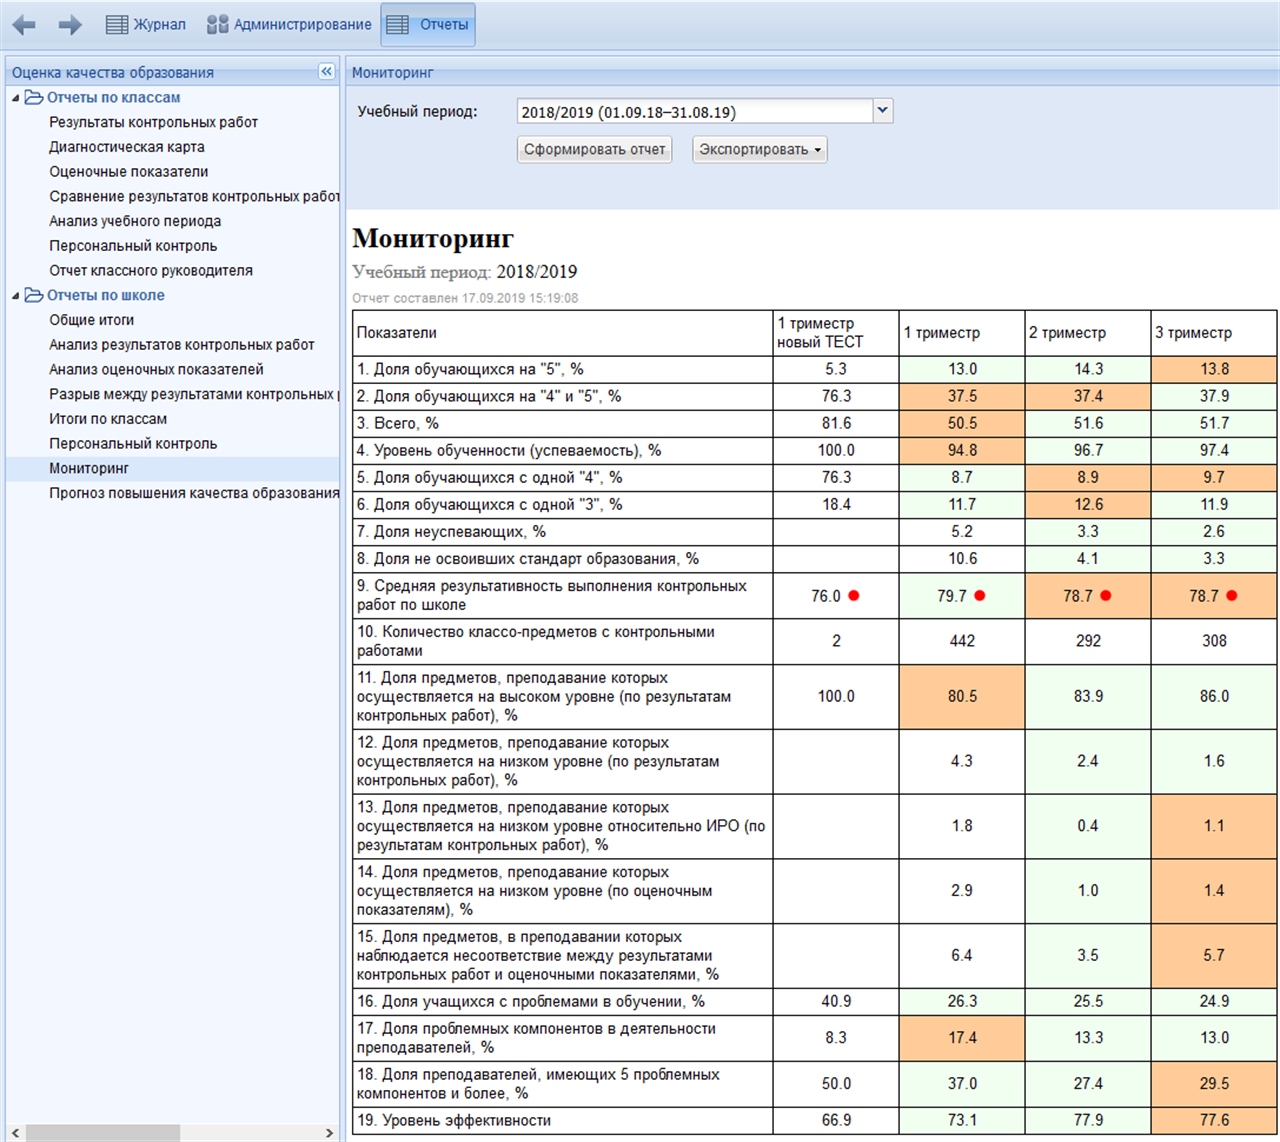Click red dot next to 76.0 value

pos(854,595)
